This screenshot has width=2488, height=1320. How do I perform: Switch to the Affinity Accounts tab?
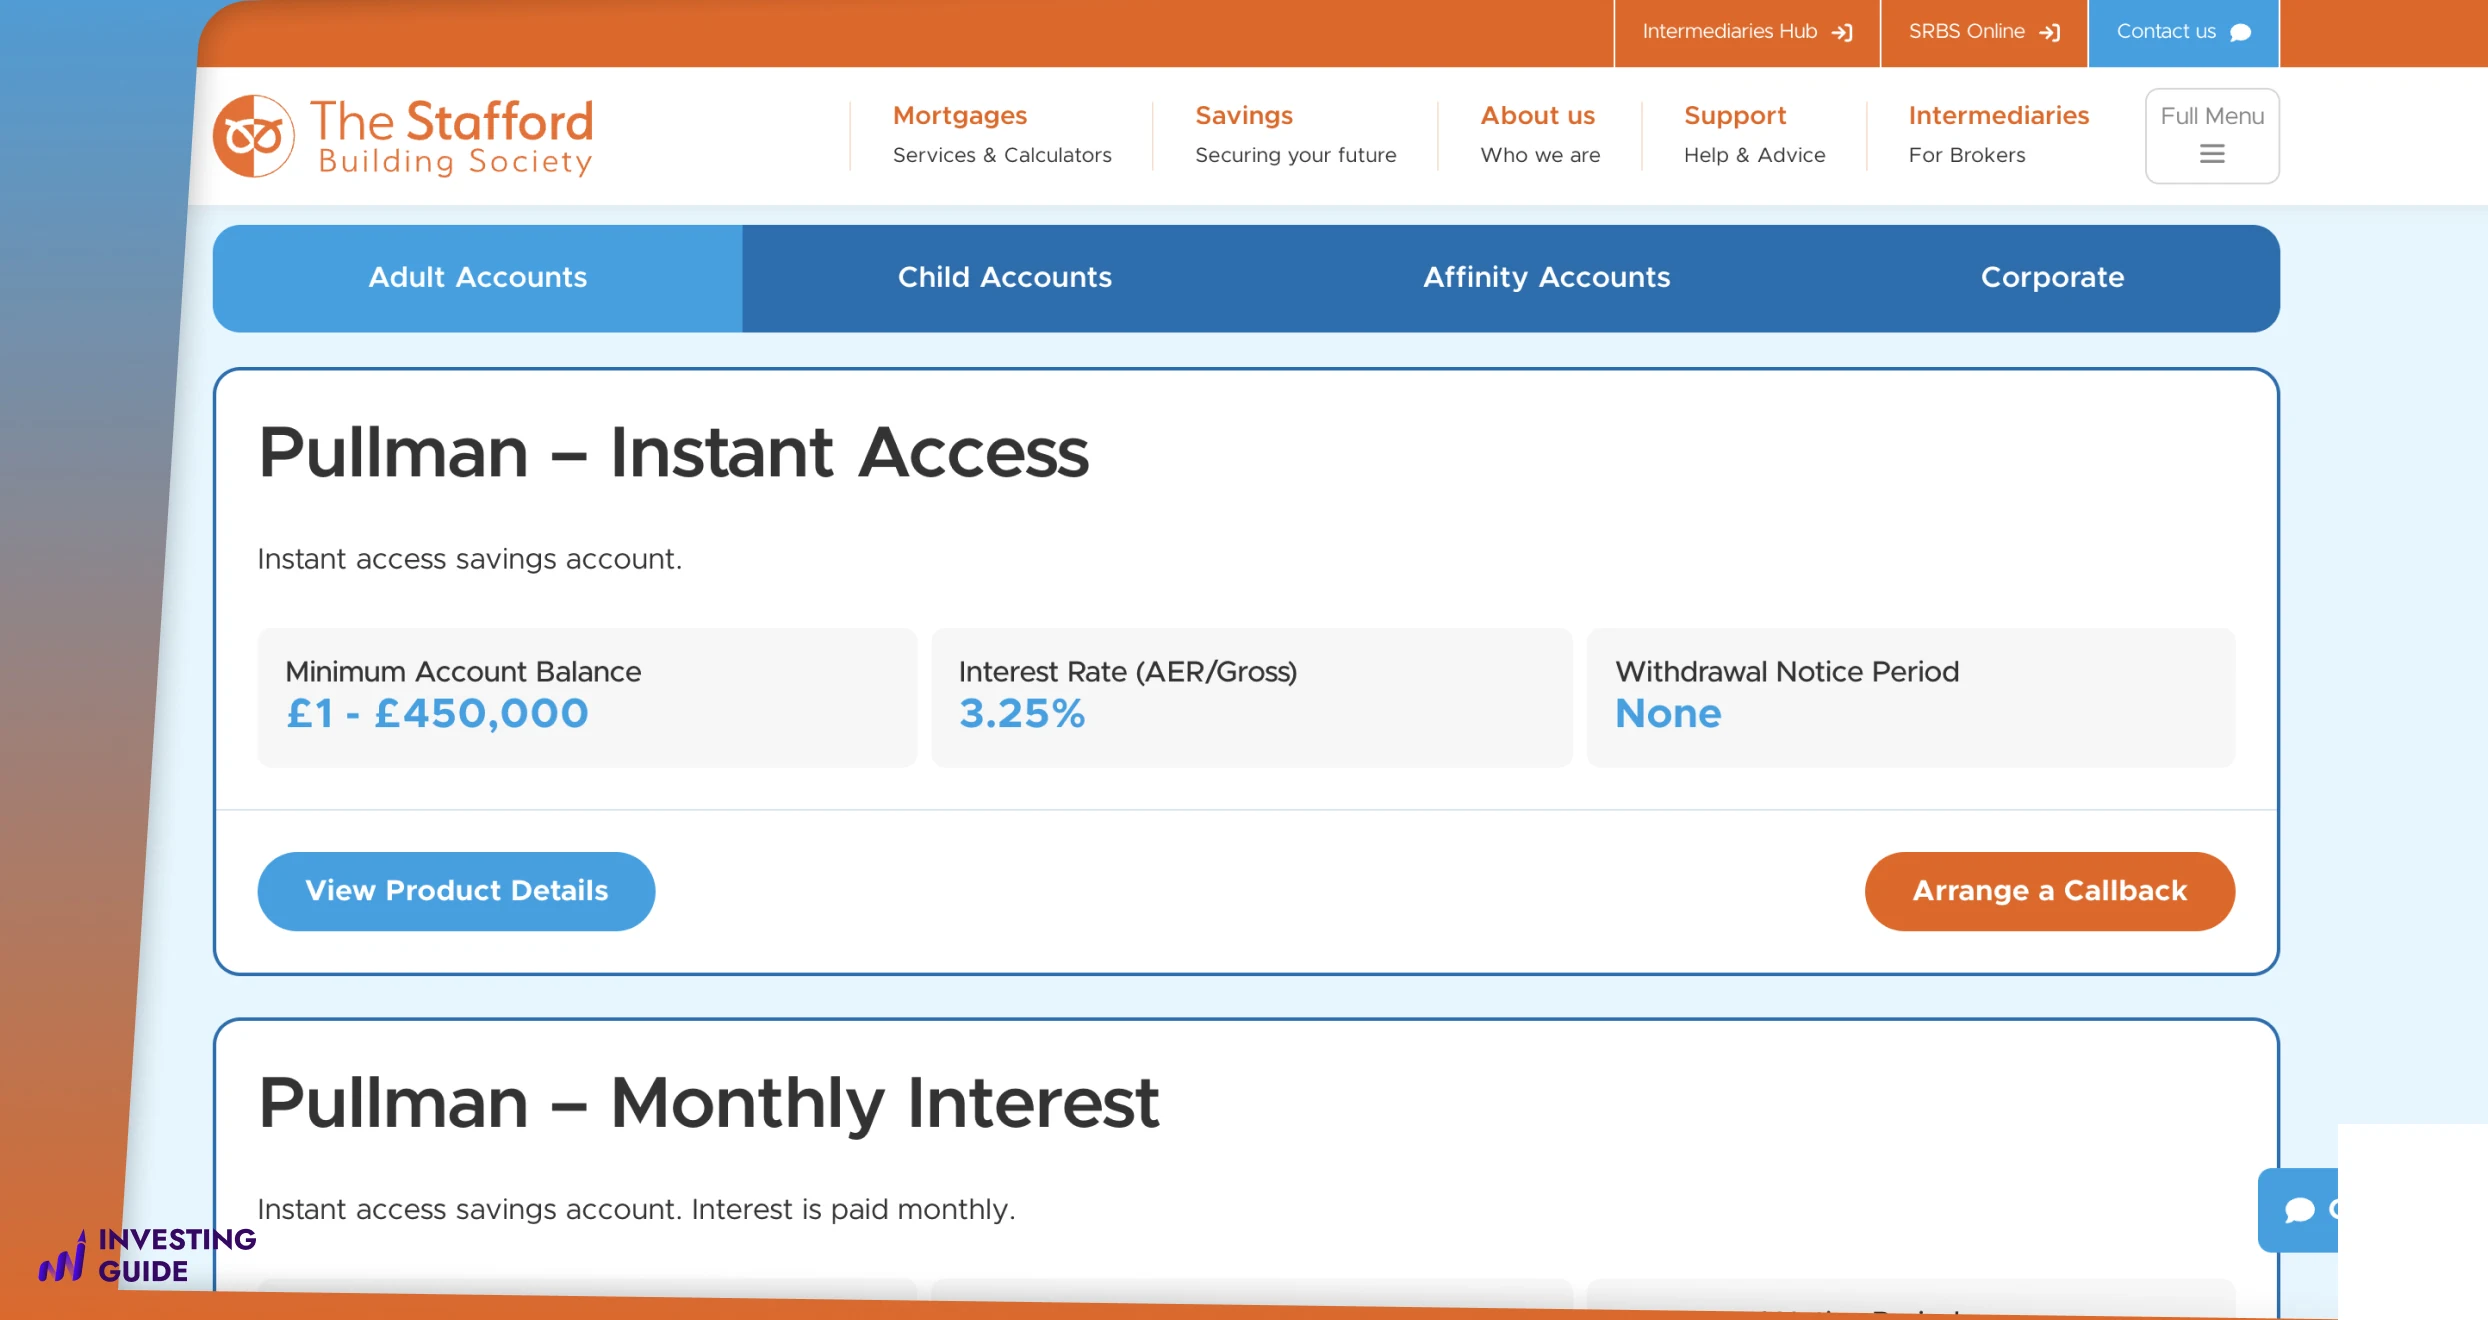point(1546,277)
